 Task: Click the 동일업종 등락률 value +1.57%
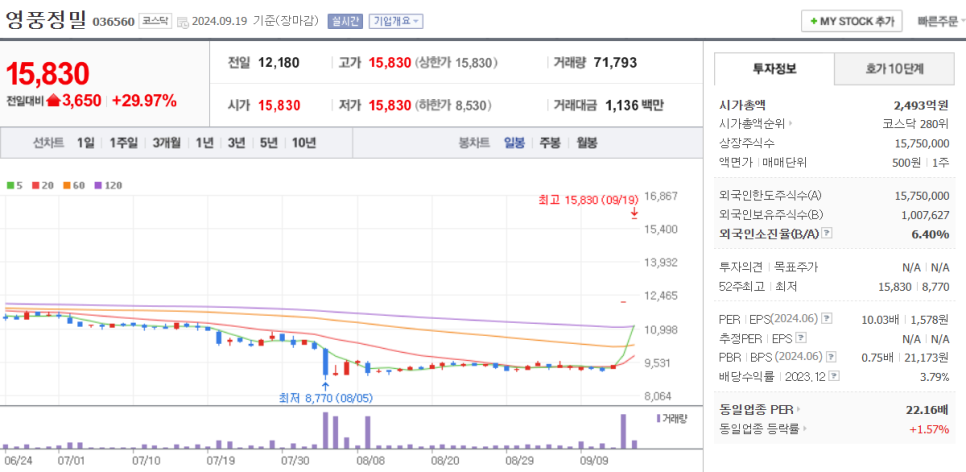pyautogui.click(x=929, y=429)
